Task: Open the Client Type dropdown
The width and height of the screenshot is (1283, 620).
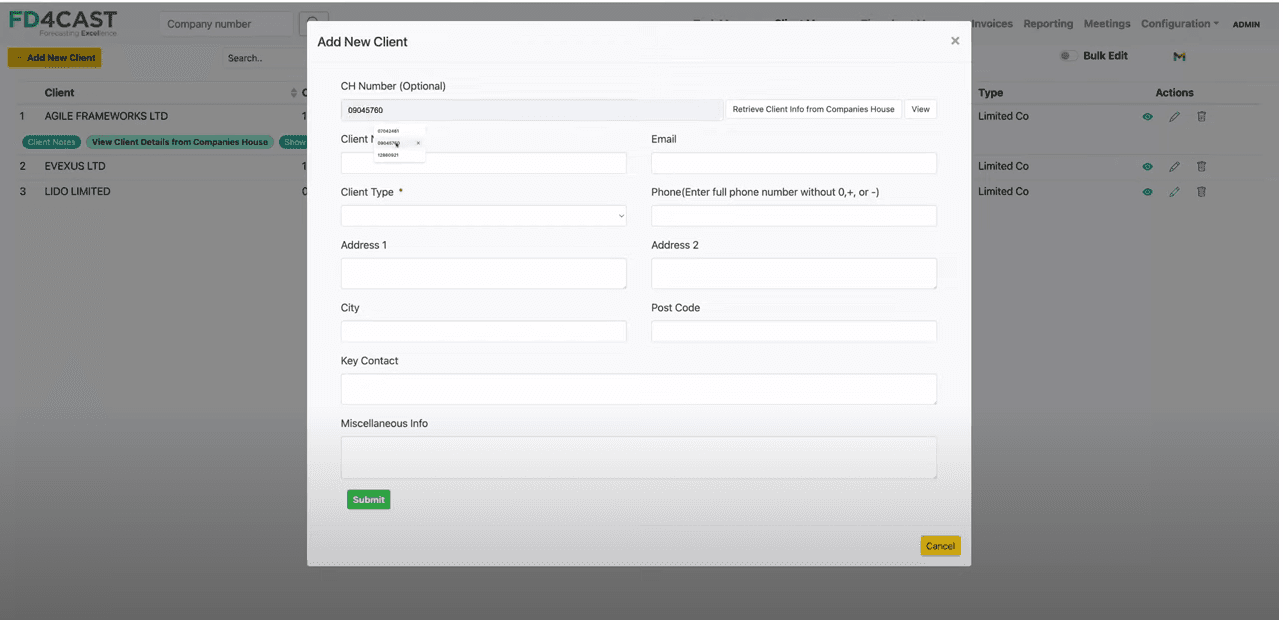Action: tap(484, 215)
